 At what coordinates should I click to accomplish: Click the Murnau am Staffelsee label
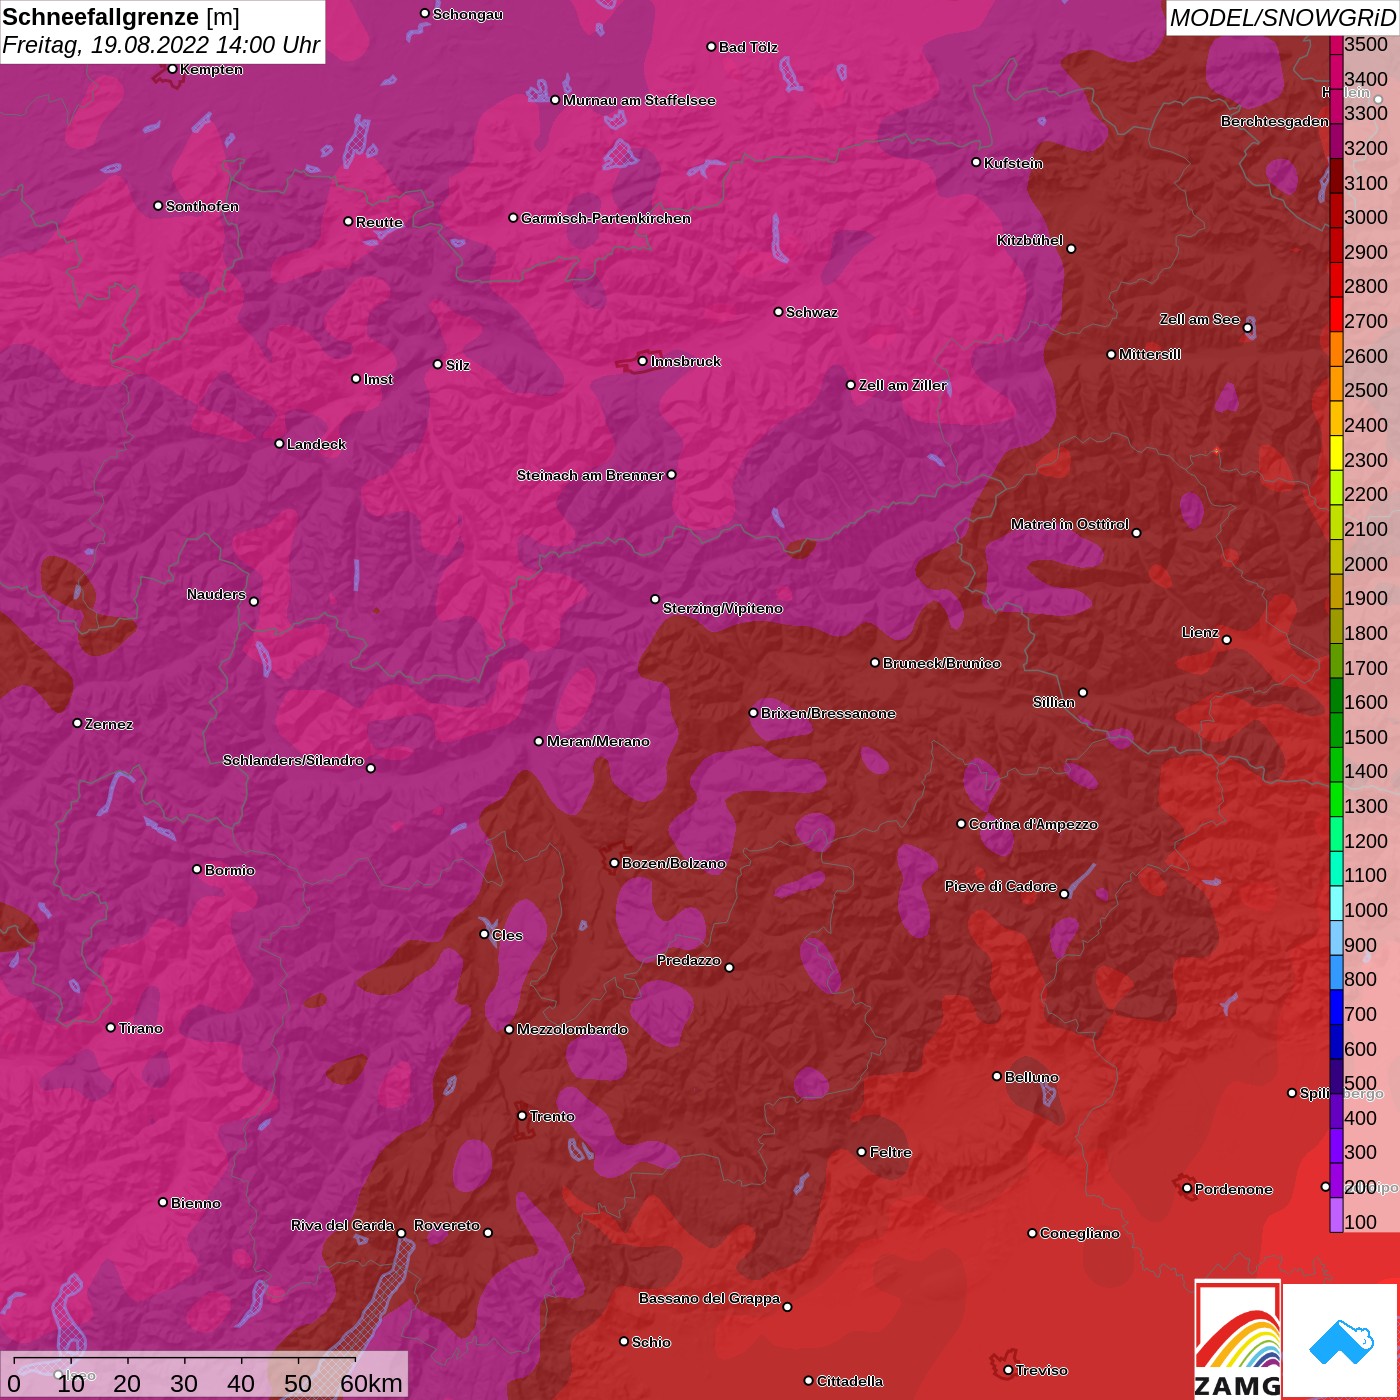tap(639, 100)
